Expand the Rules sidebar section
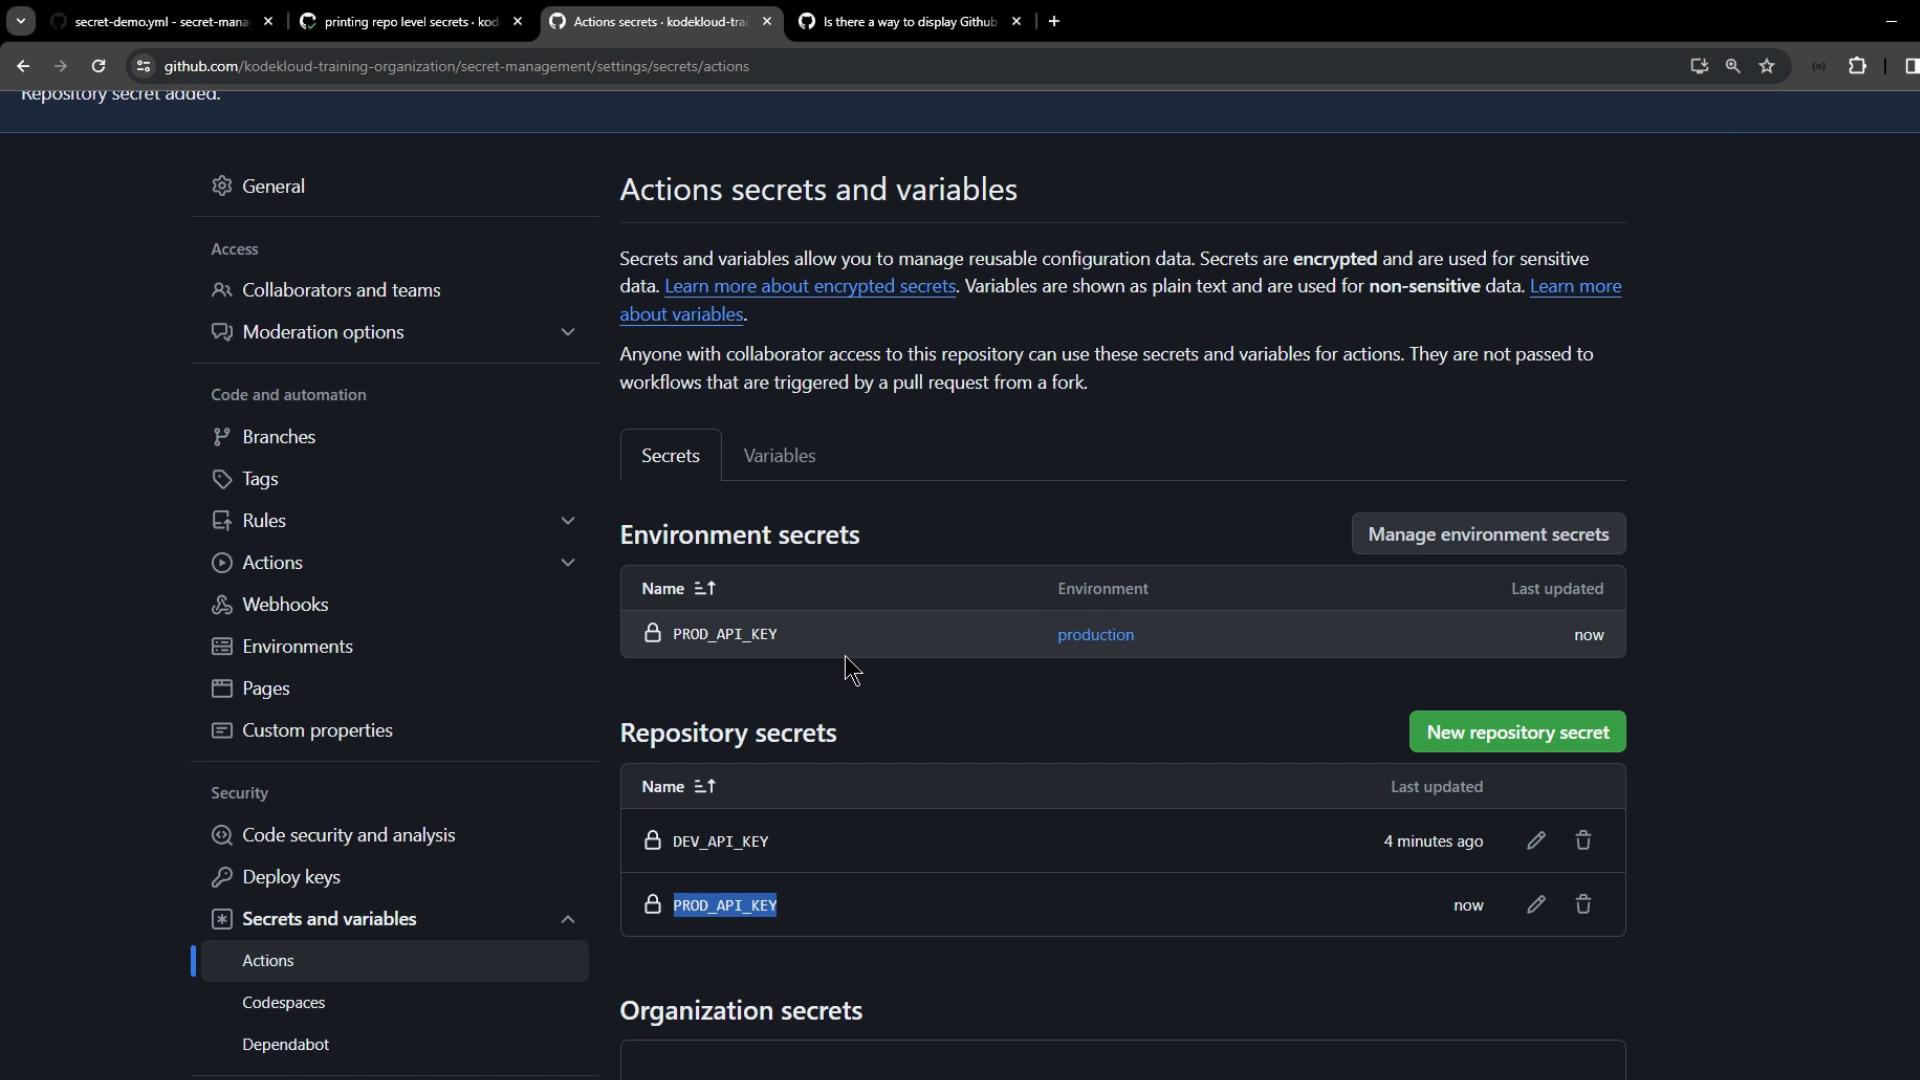The width and height of the screenshot is (1920, 1080). click(567, 521)
